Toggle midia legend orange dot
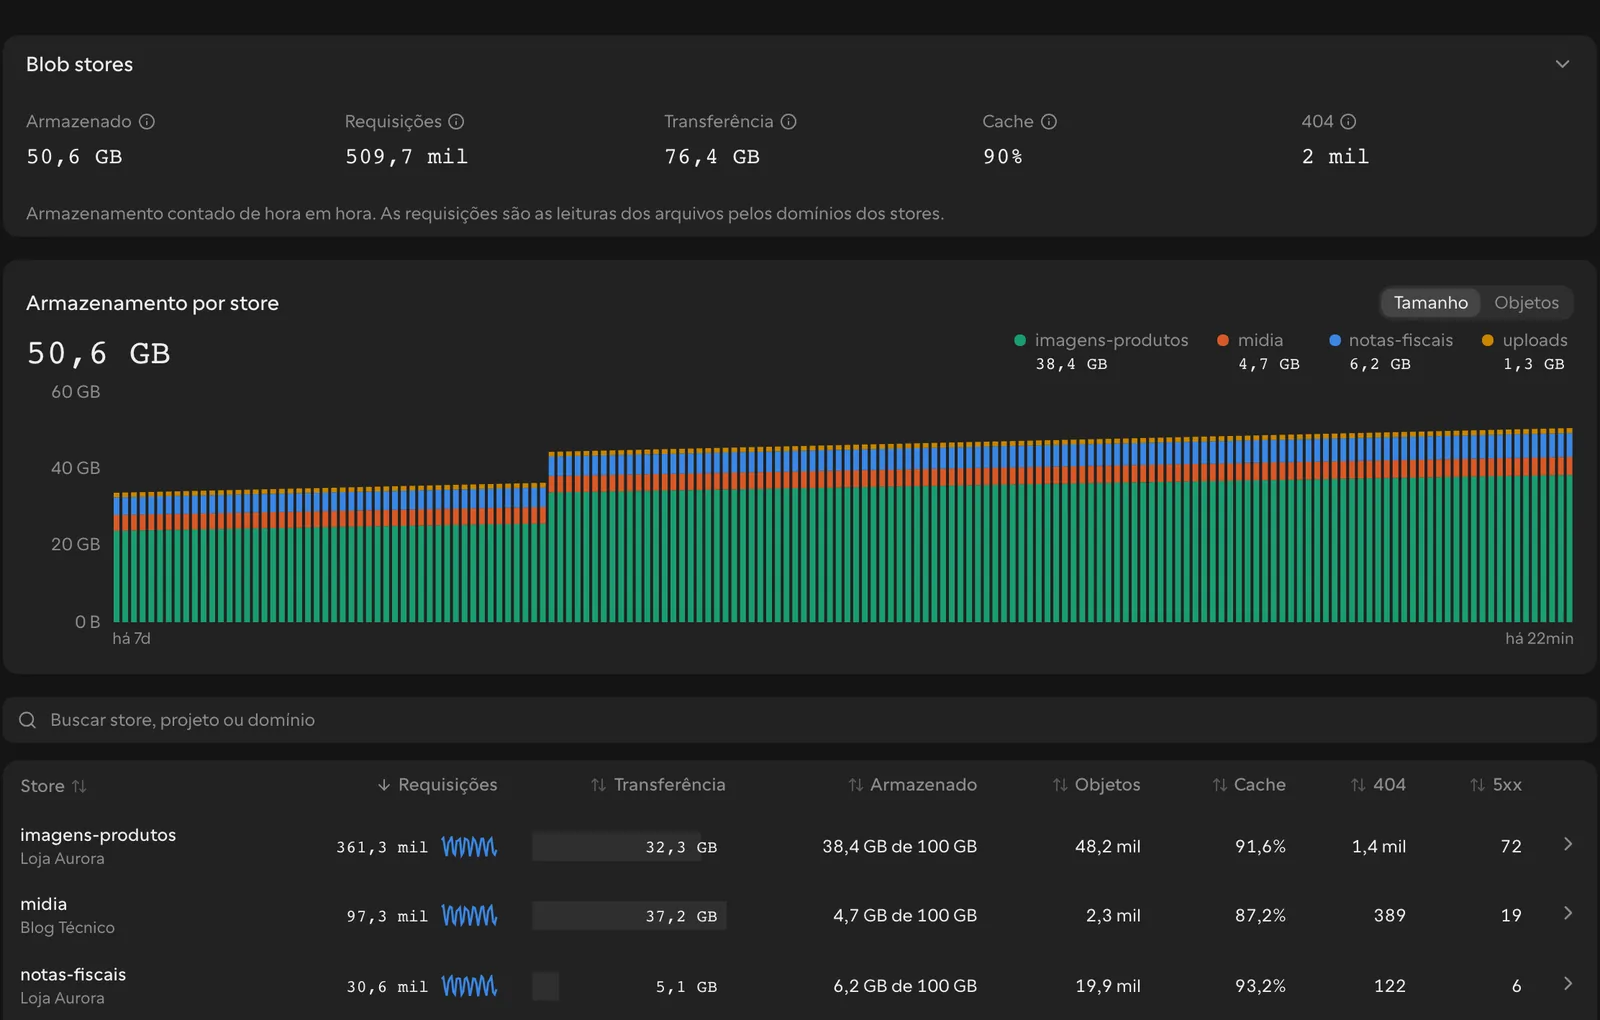The image size is (1600, 1020). tap(1223, 340)
